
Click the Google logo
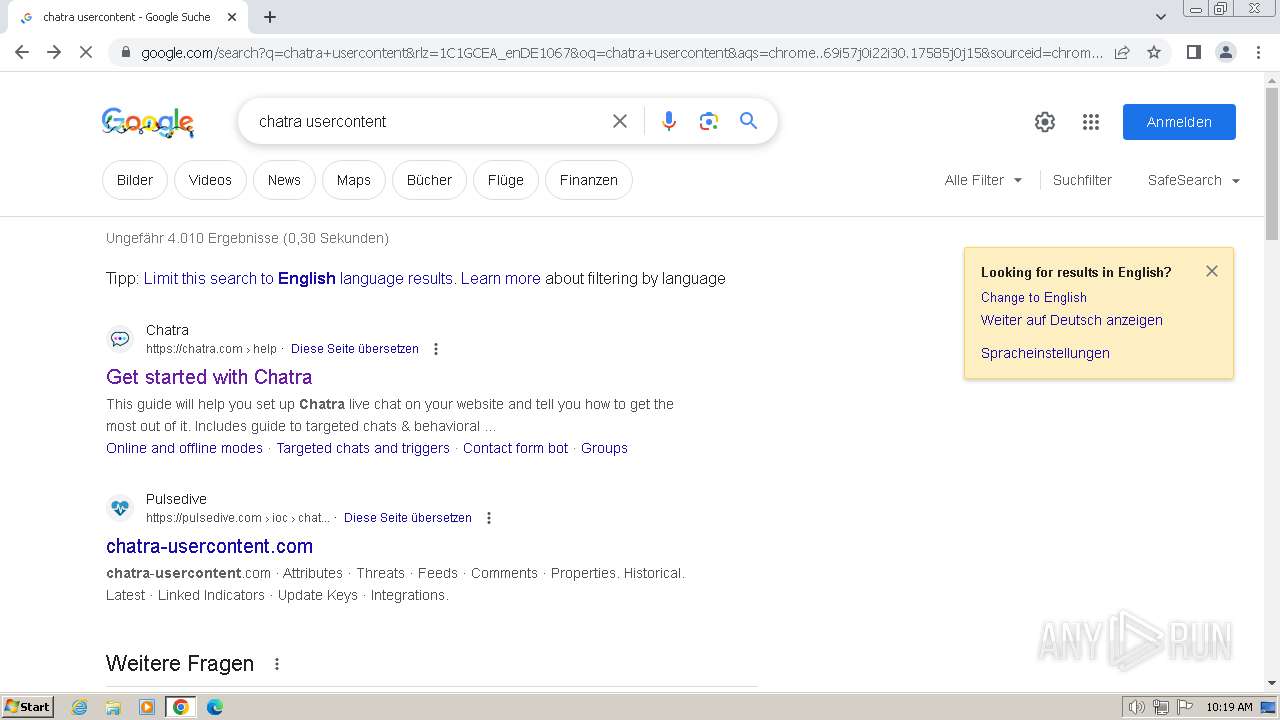(148, 122)
